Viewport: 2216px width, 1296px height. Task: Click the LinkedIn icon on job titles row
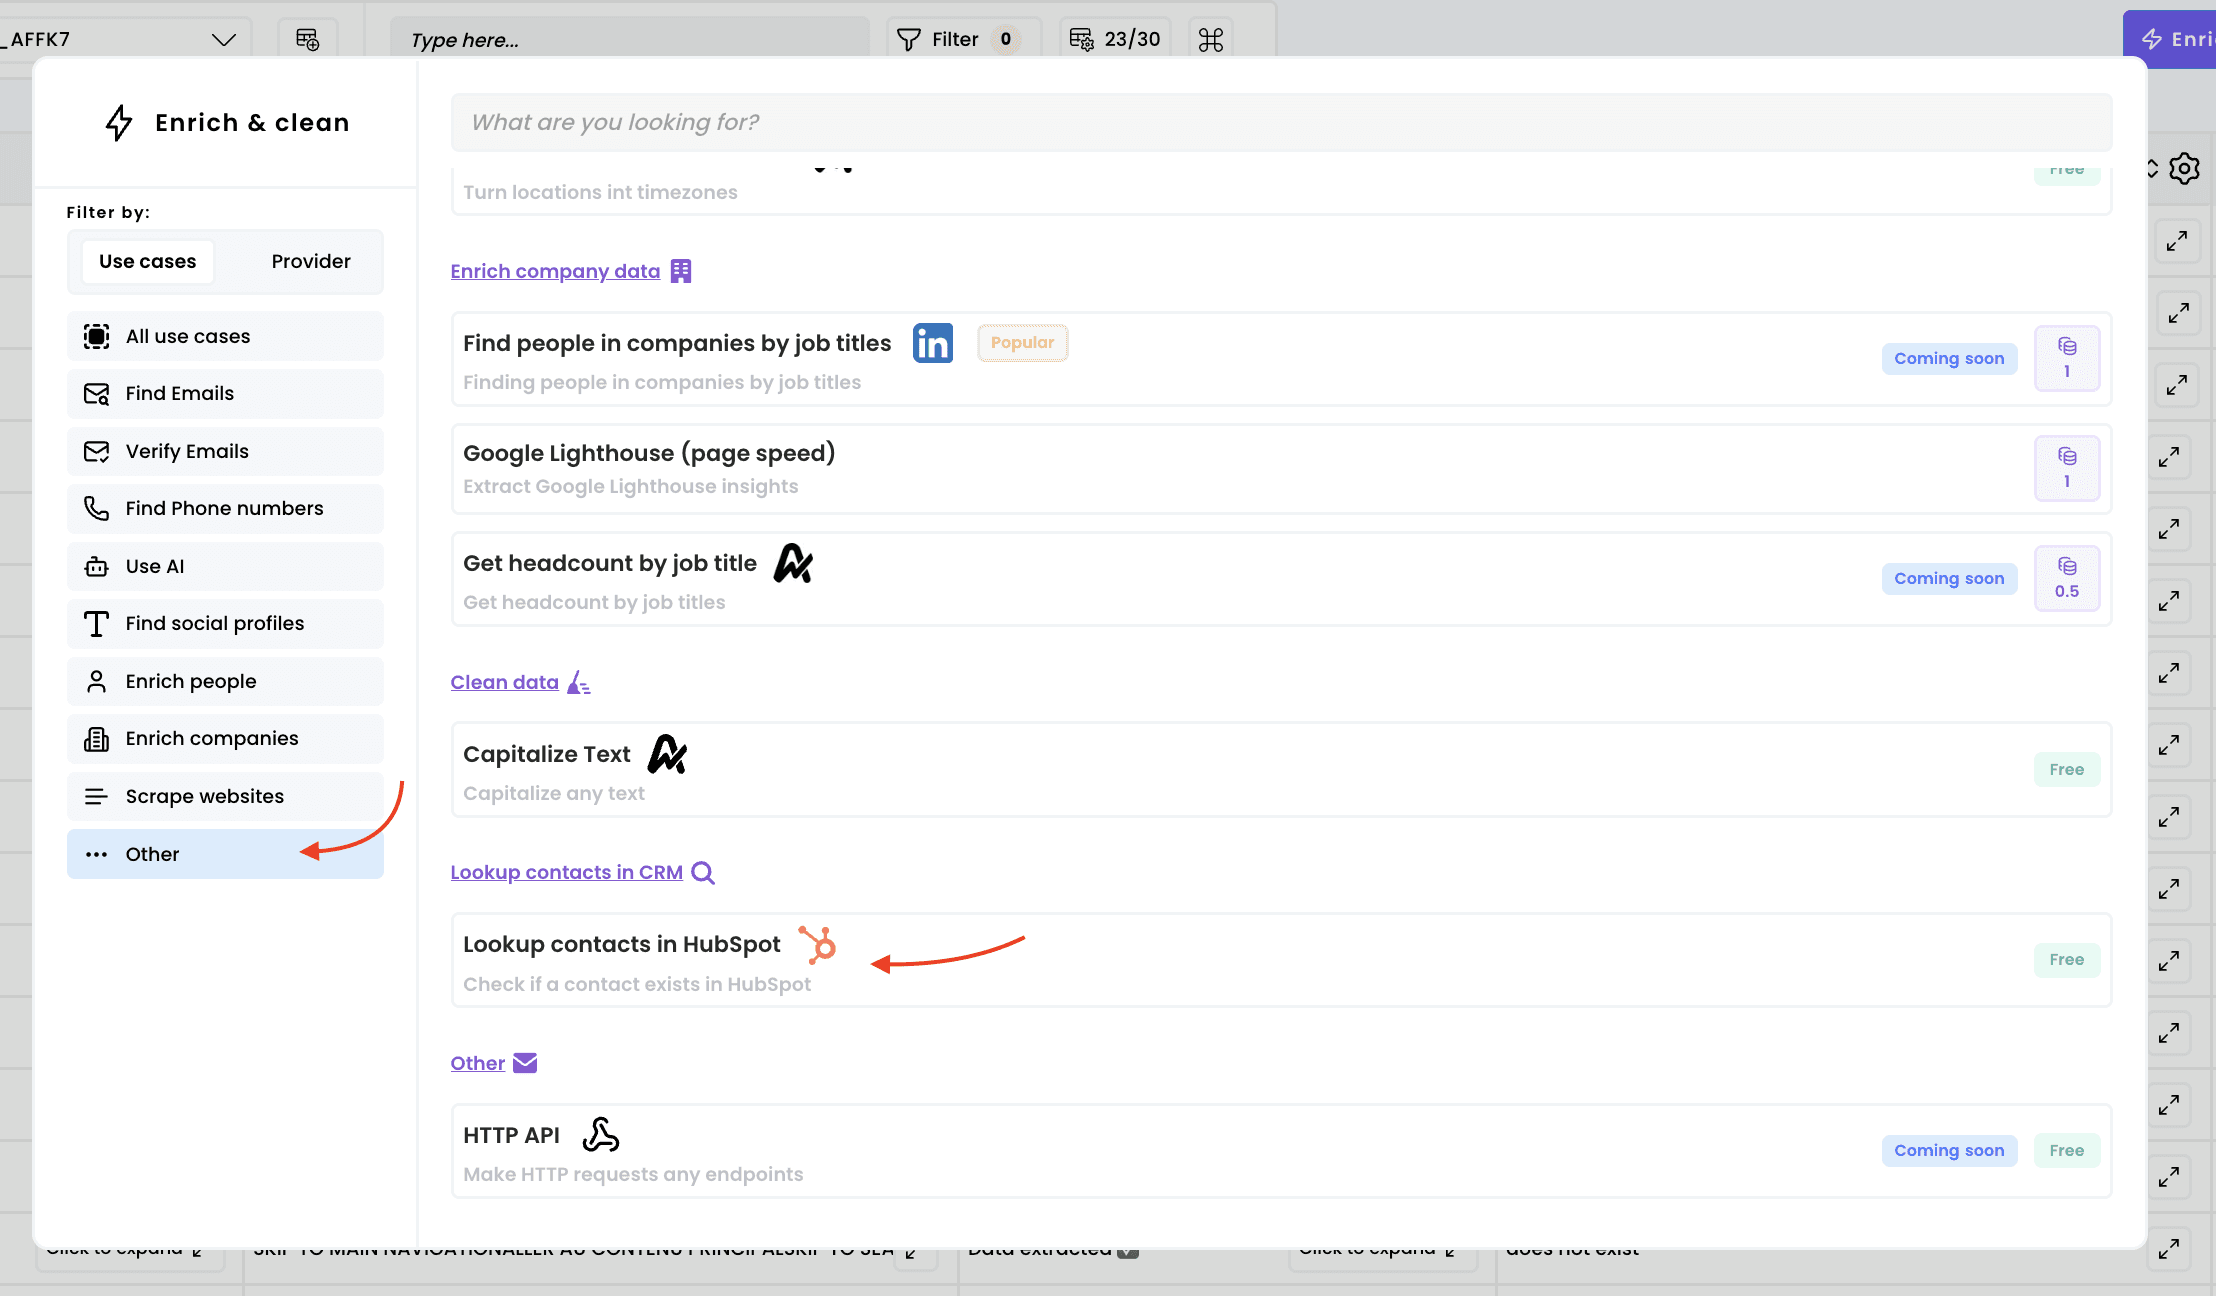tap(932, 343)
